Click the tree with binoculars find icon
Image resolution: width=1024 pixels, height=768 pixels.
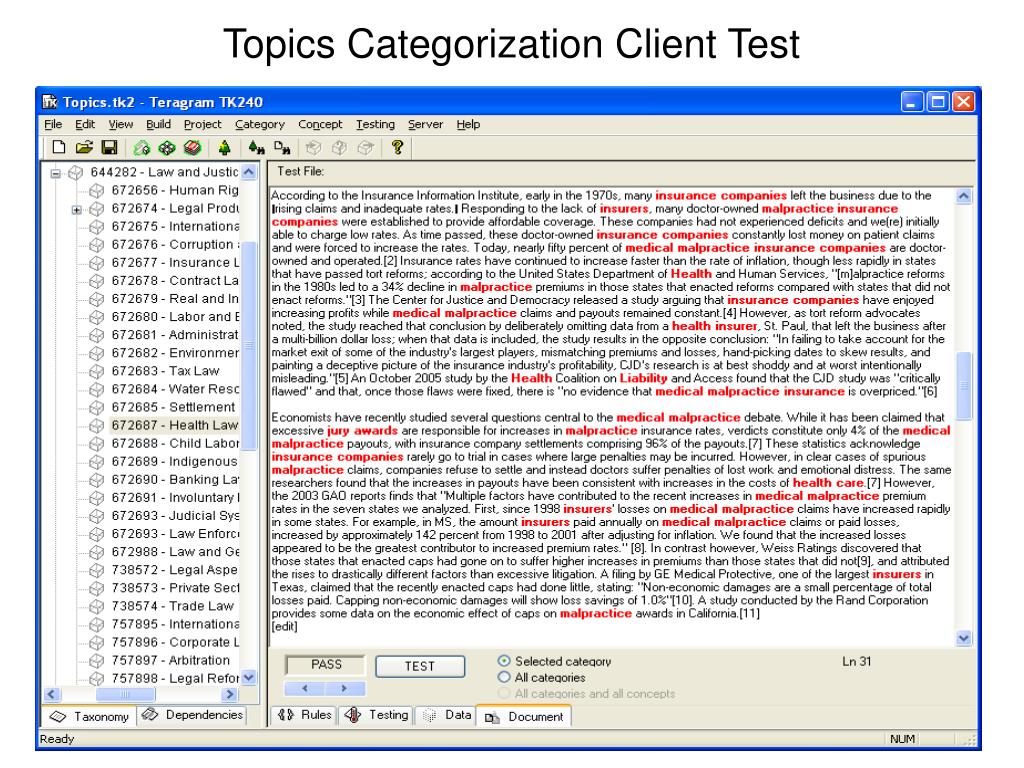point(257,148)
